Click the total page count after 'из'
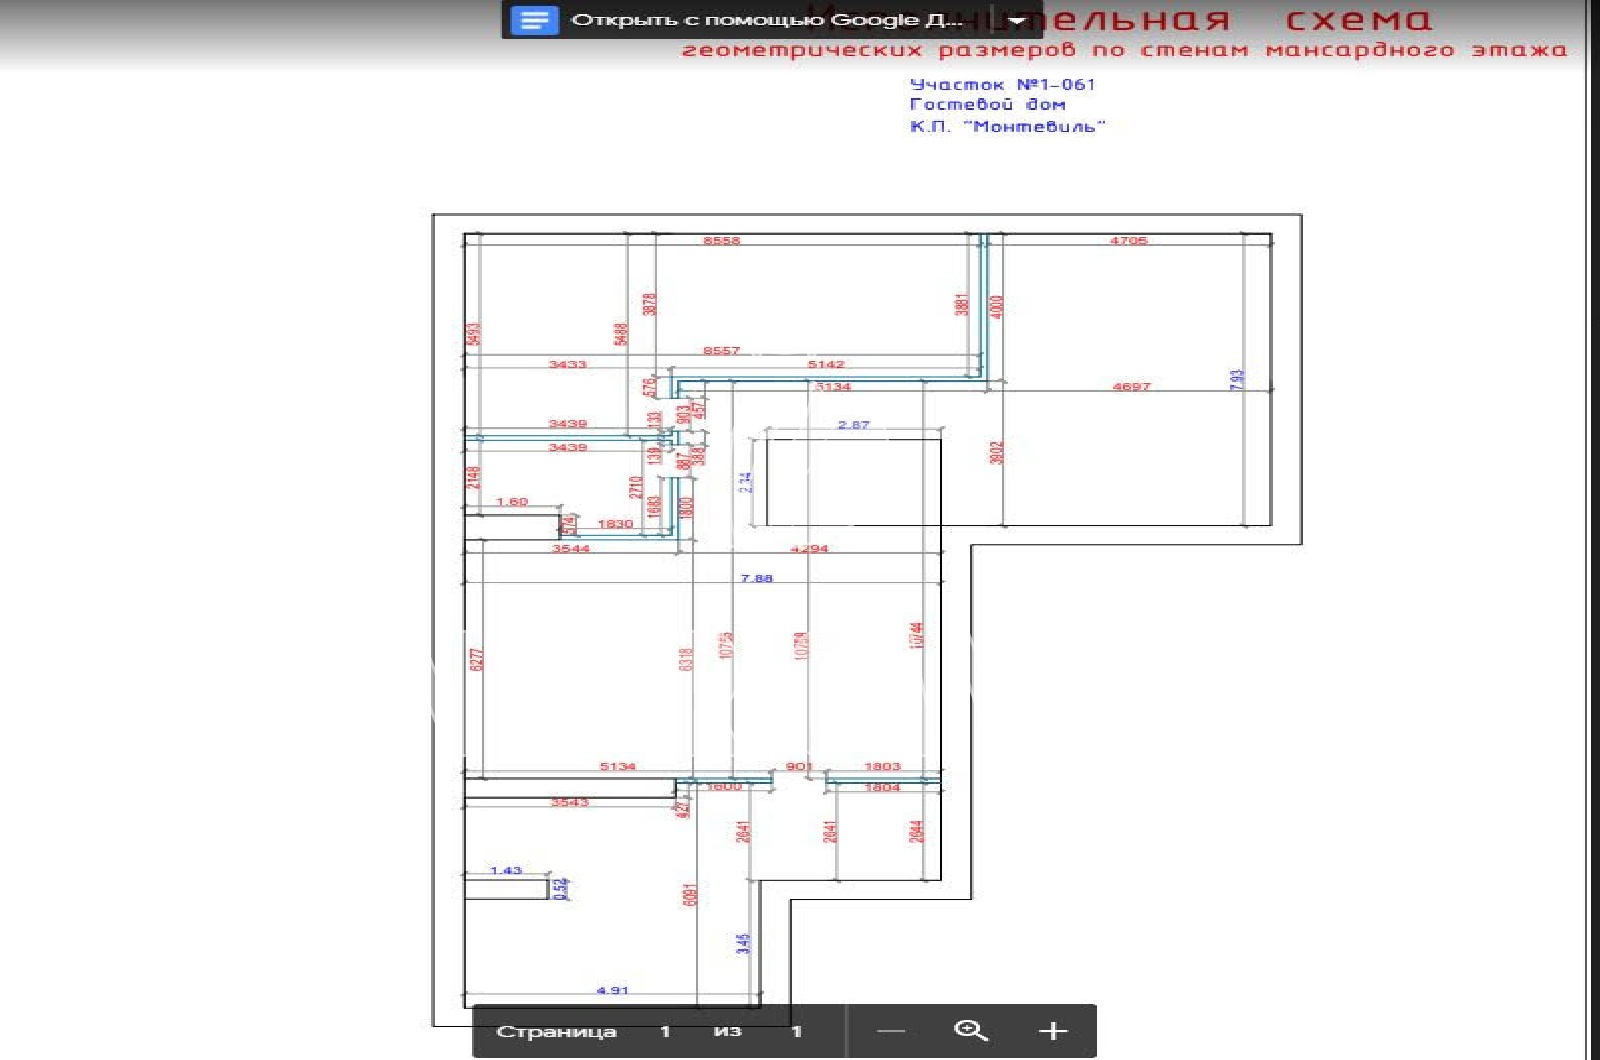The height and width of the screenshot is (1060, 1600). click(797, 1031)
